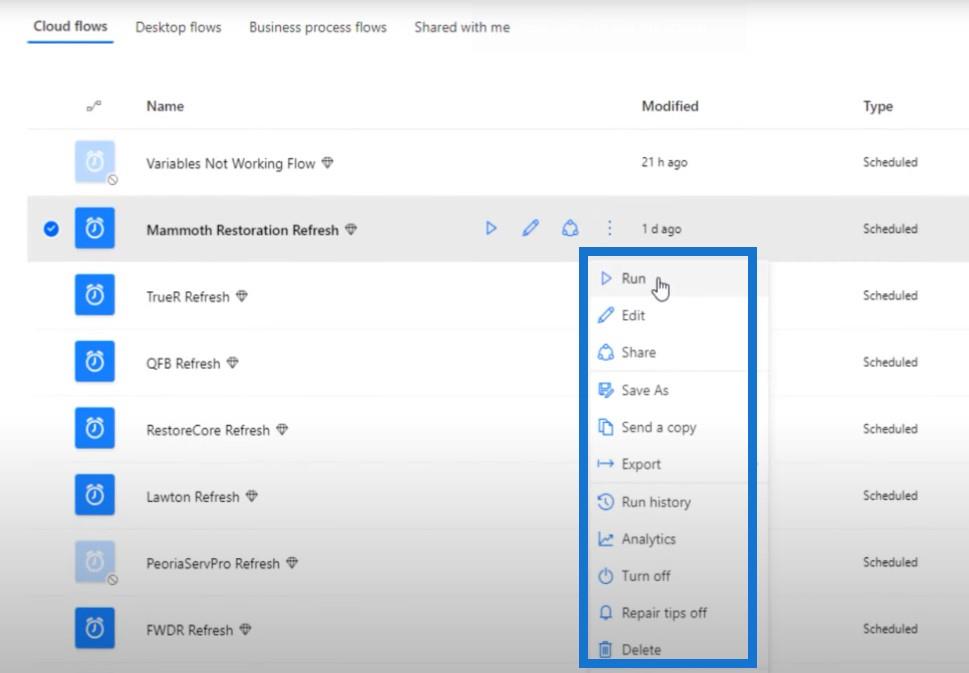Click the alarm clock icon of QFB Refresh
The height and width of the screenshot is (673, 969).
pyautogui.click(x=95, y=362)
